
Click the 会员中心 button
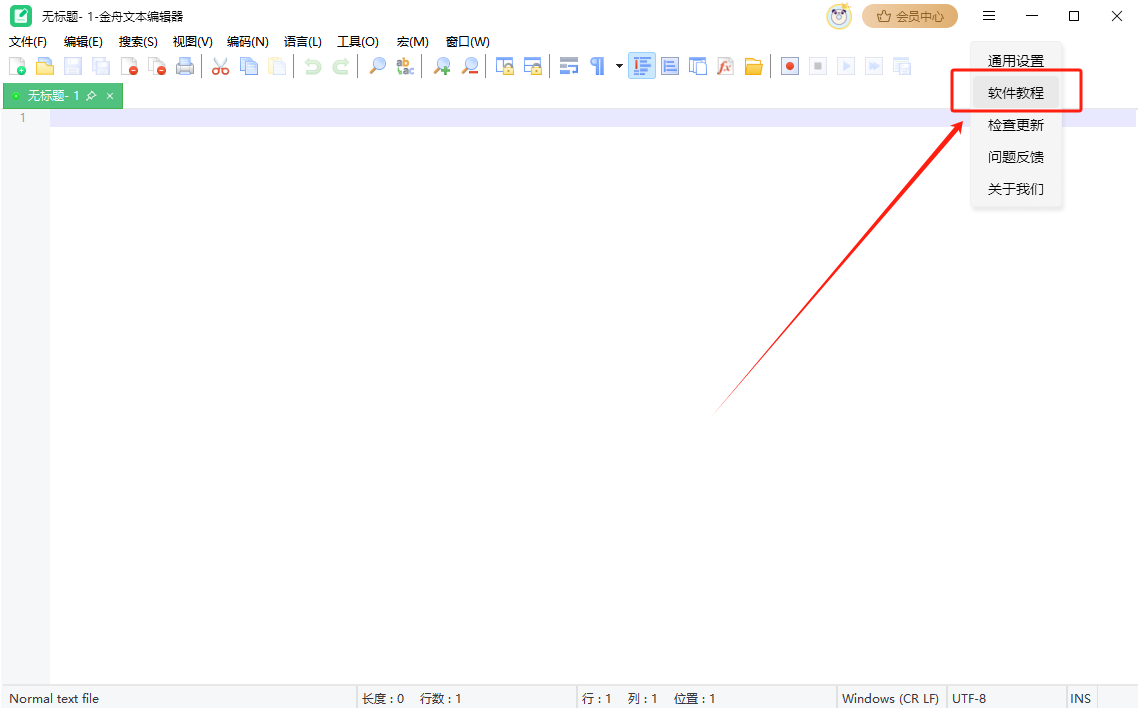[910, 16]
